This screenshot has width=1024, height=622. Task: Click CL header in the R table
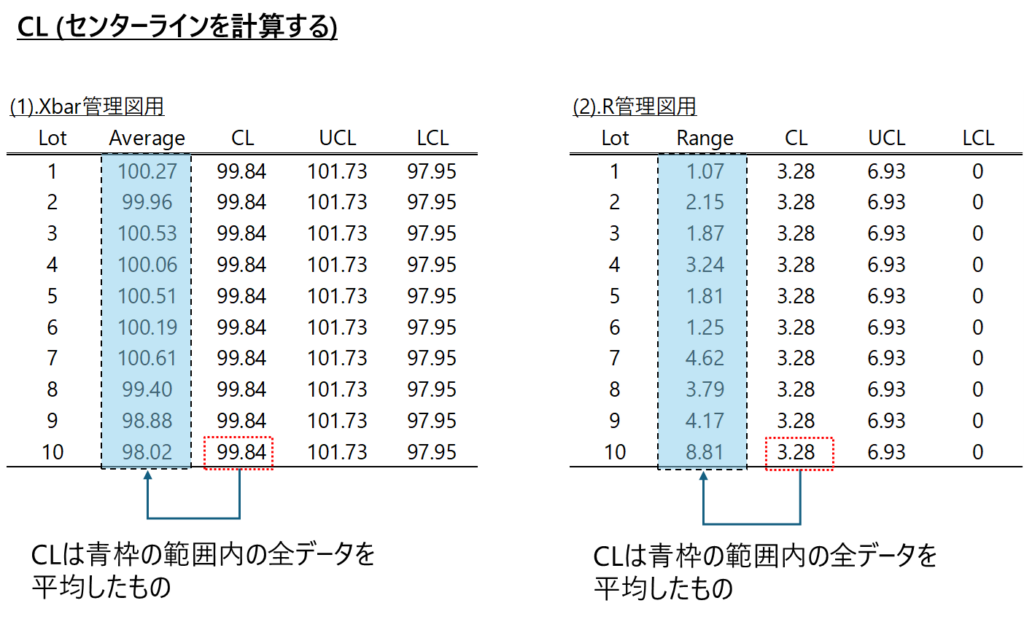796,138
